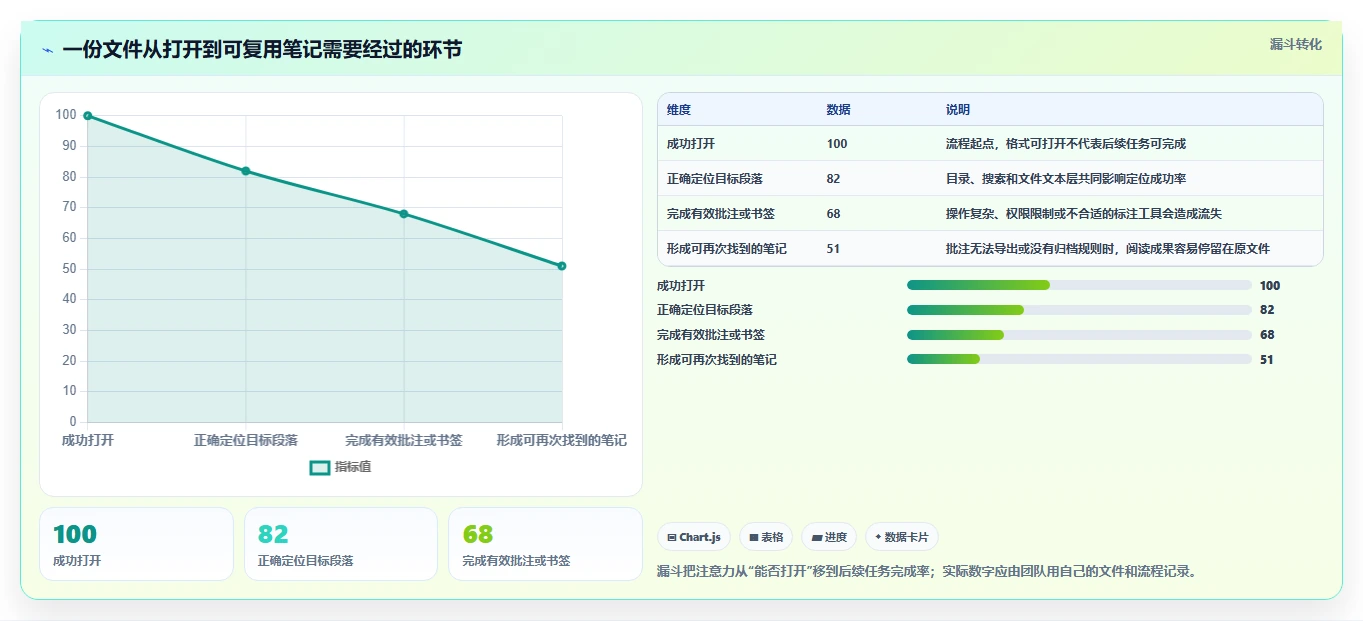
Task: Click the 形成可再次找到的笔记 label beside progress bars
Action: [x=717, y=359]
